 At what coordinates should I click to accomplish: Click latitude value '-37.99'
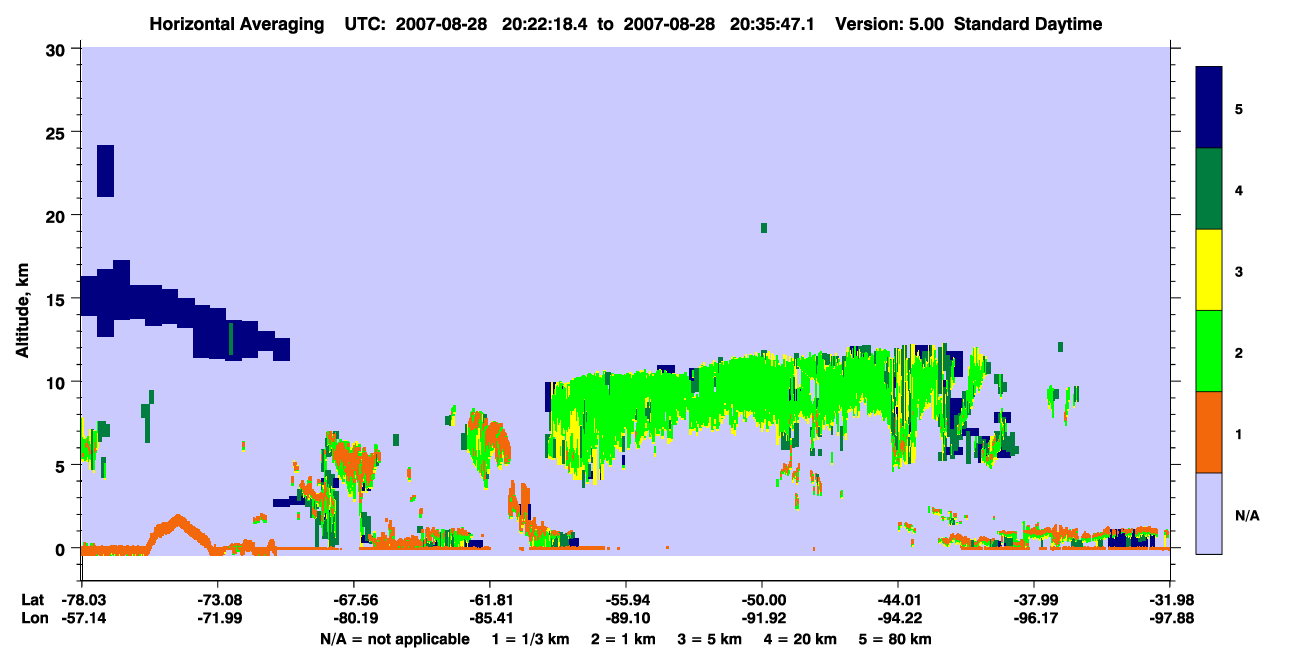[x=1034, y=600]
